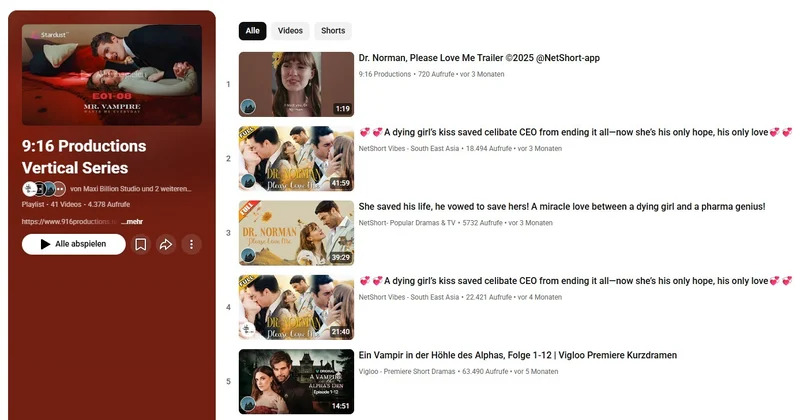The image size is (800, 420).
Task: Click channel avatar on Dr. Norman trailer thumbnail
Action: 248,106
